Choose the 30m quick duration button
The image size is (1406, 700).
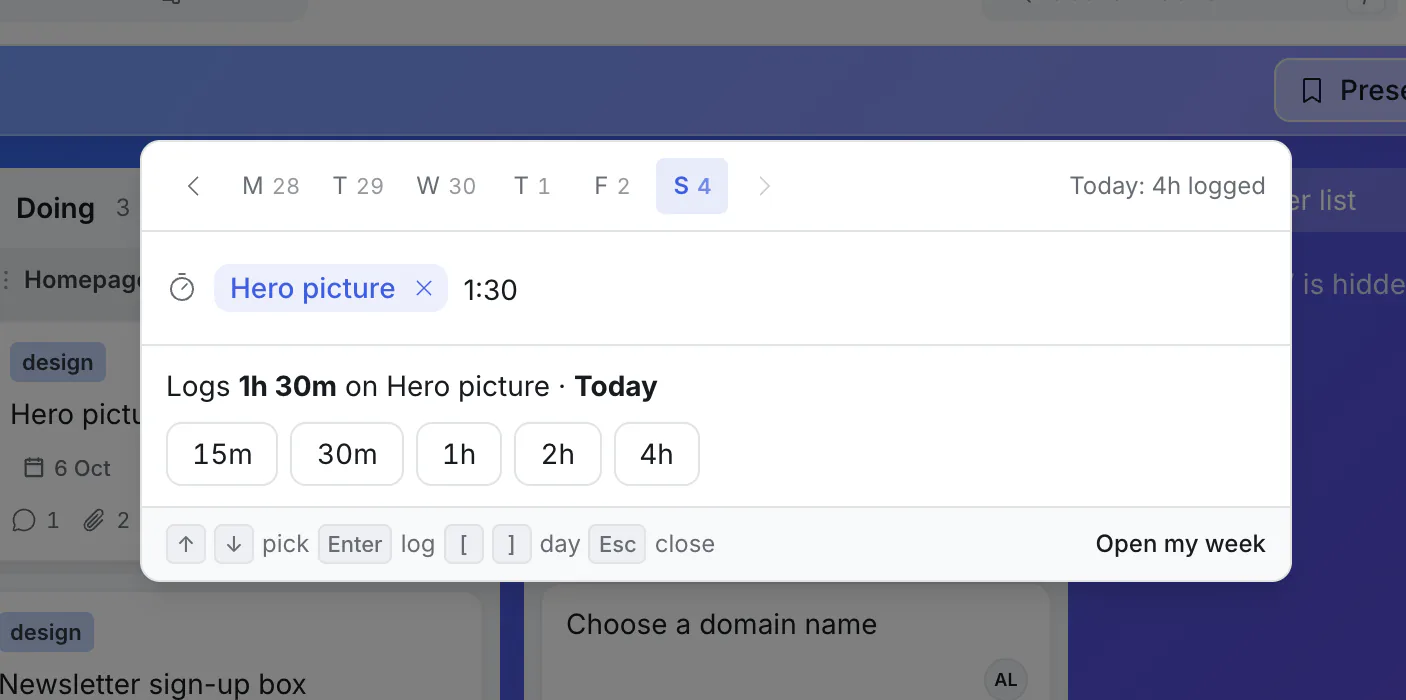point(347,454)
